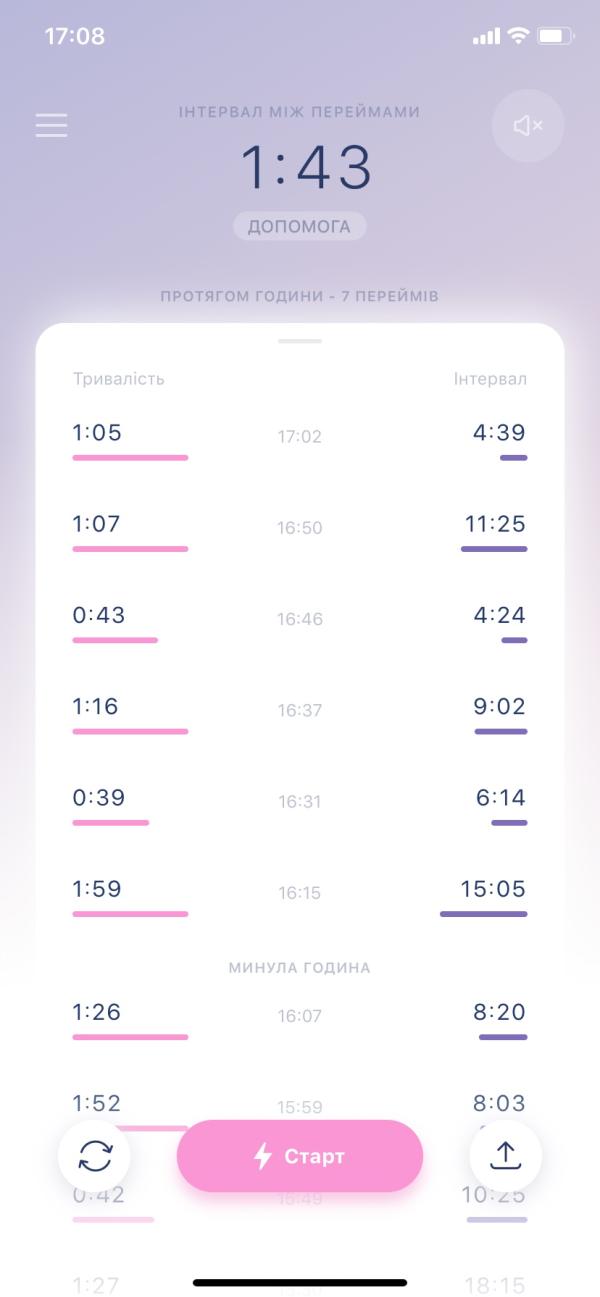Tap the purple interval bar under 11:25
Viewport: 600px width, 1297px height.
coord(494,549)
